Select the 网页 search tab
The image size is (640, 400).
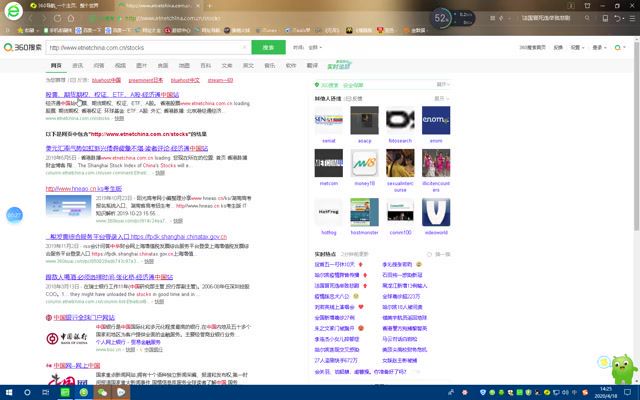[56, 65]
